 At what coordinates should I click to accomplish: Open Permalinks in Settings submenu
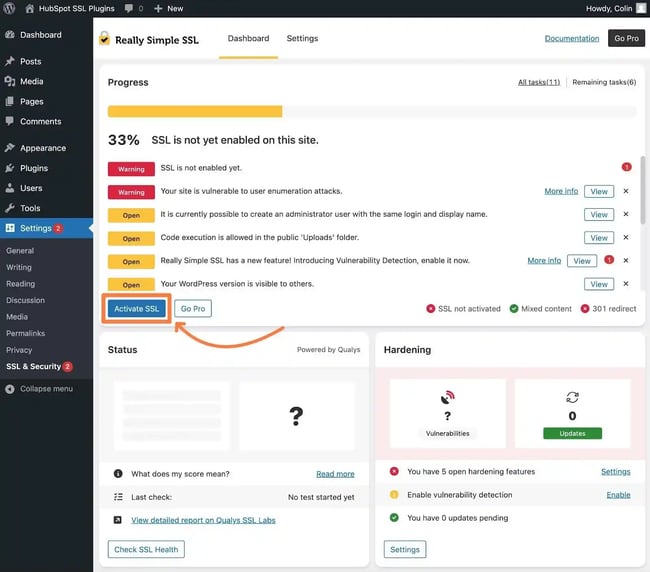(25, 333)
